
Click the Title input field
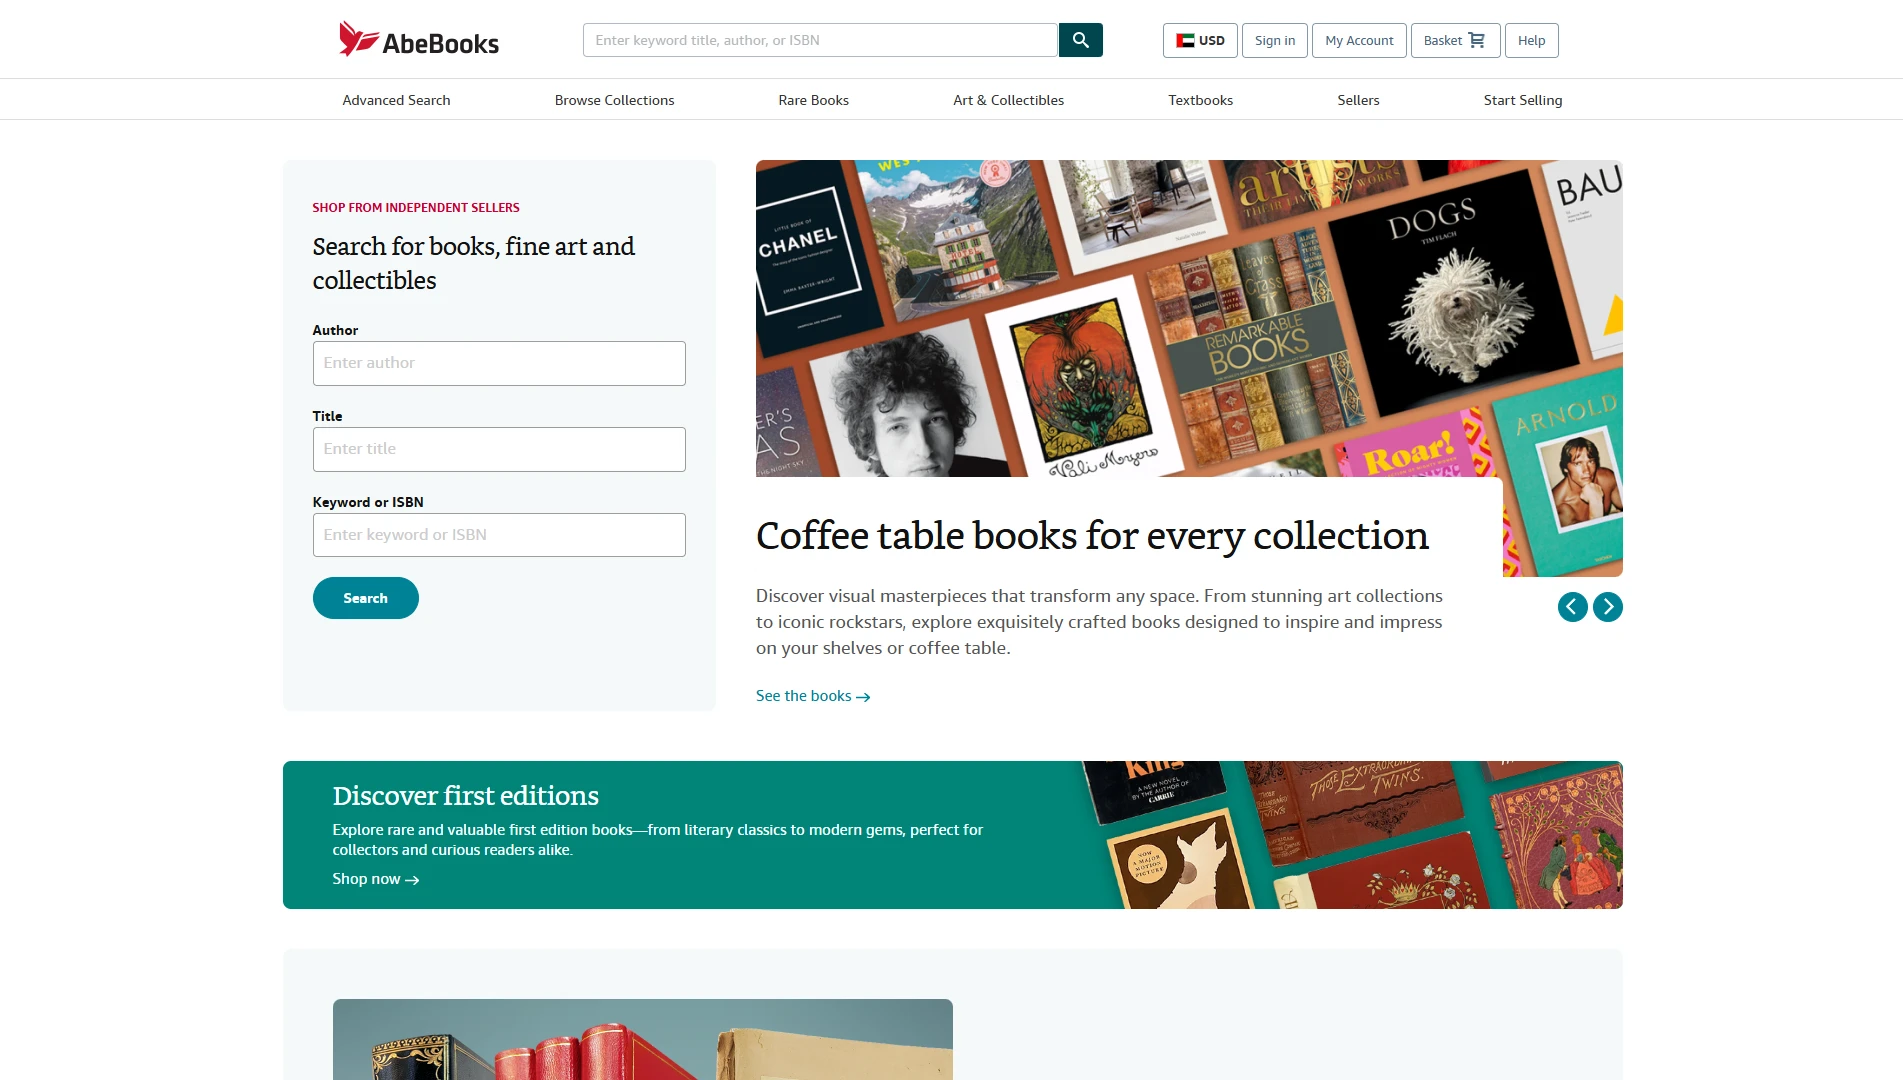pyautogui.click(x=499, y=449)
